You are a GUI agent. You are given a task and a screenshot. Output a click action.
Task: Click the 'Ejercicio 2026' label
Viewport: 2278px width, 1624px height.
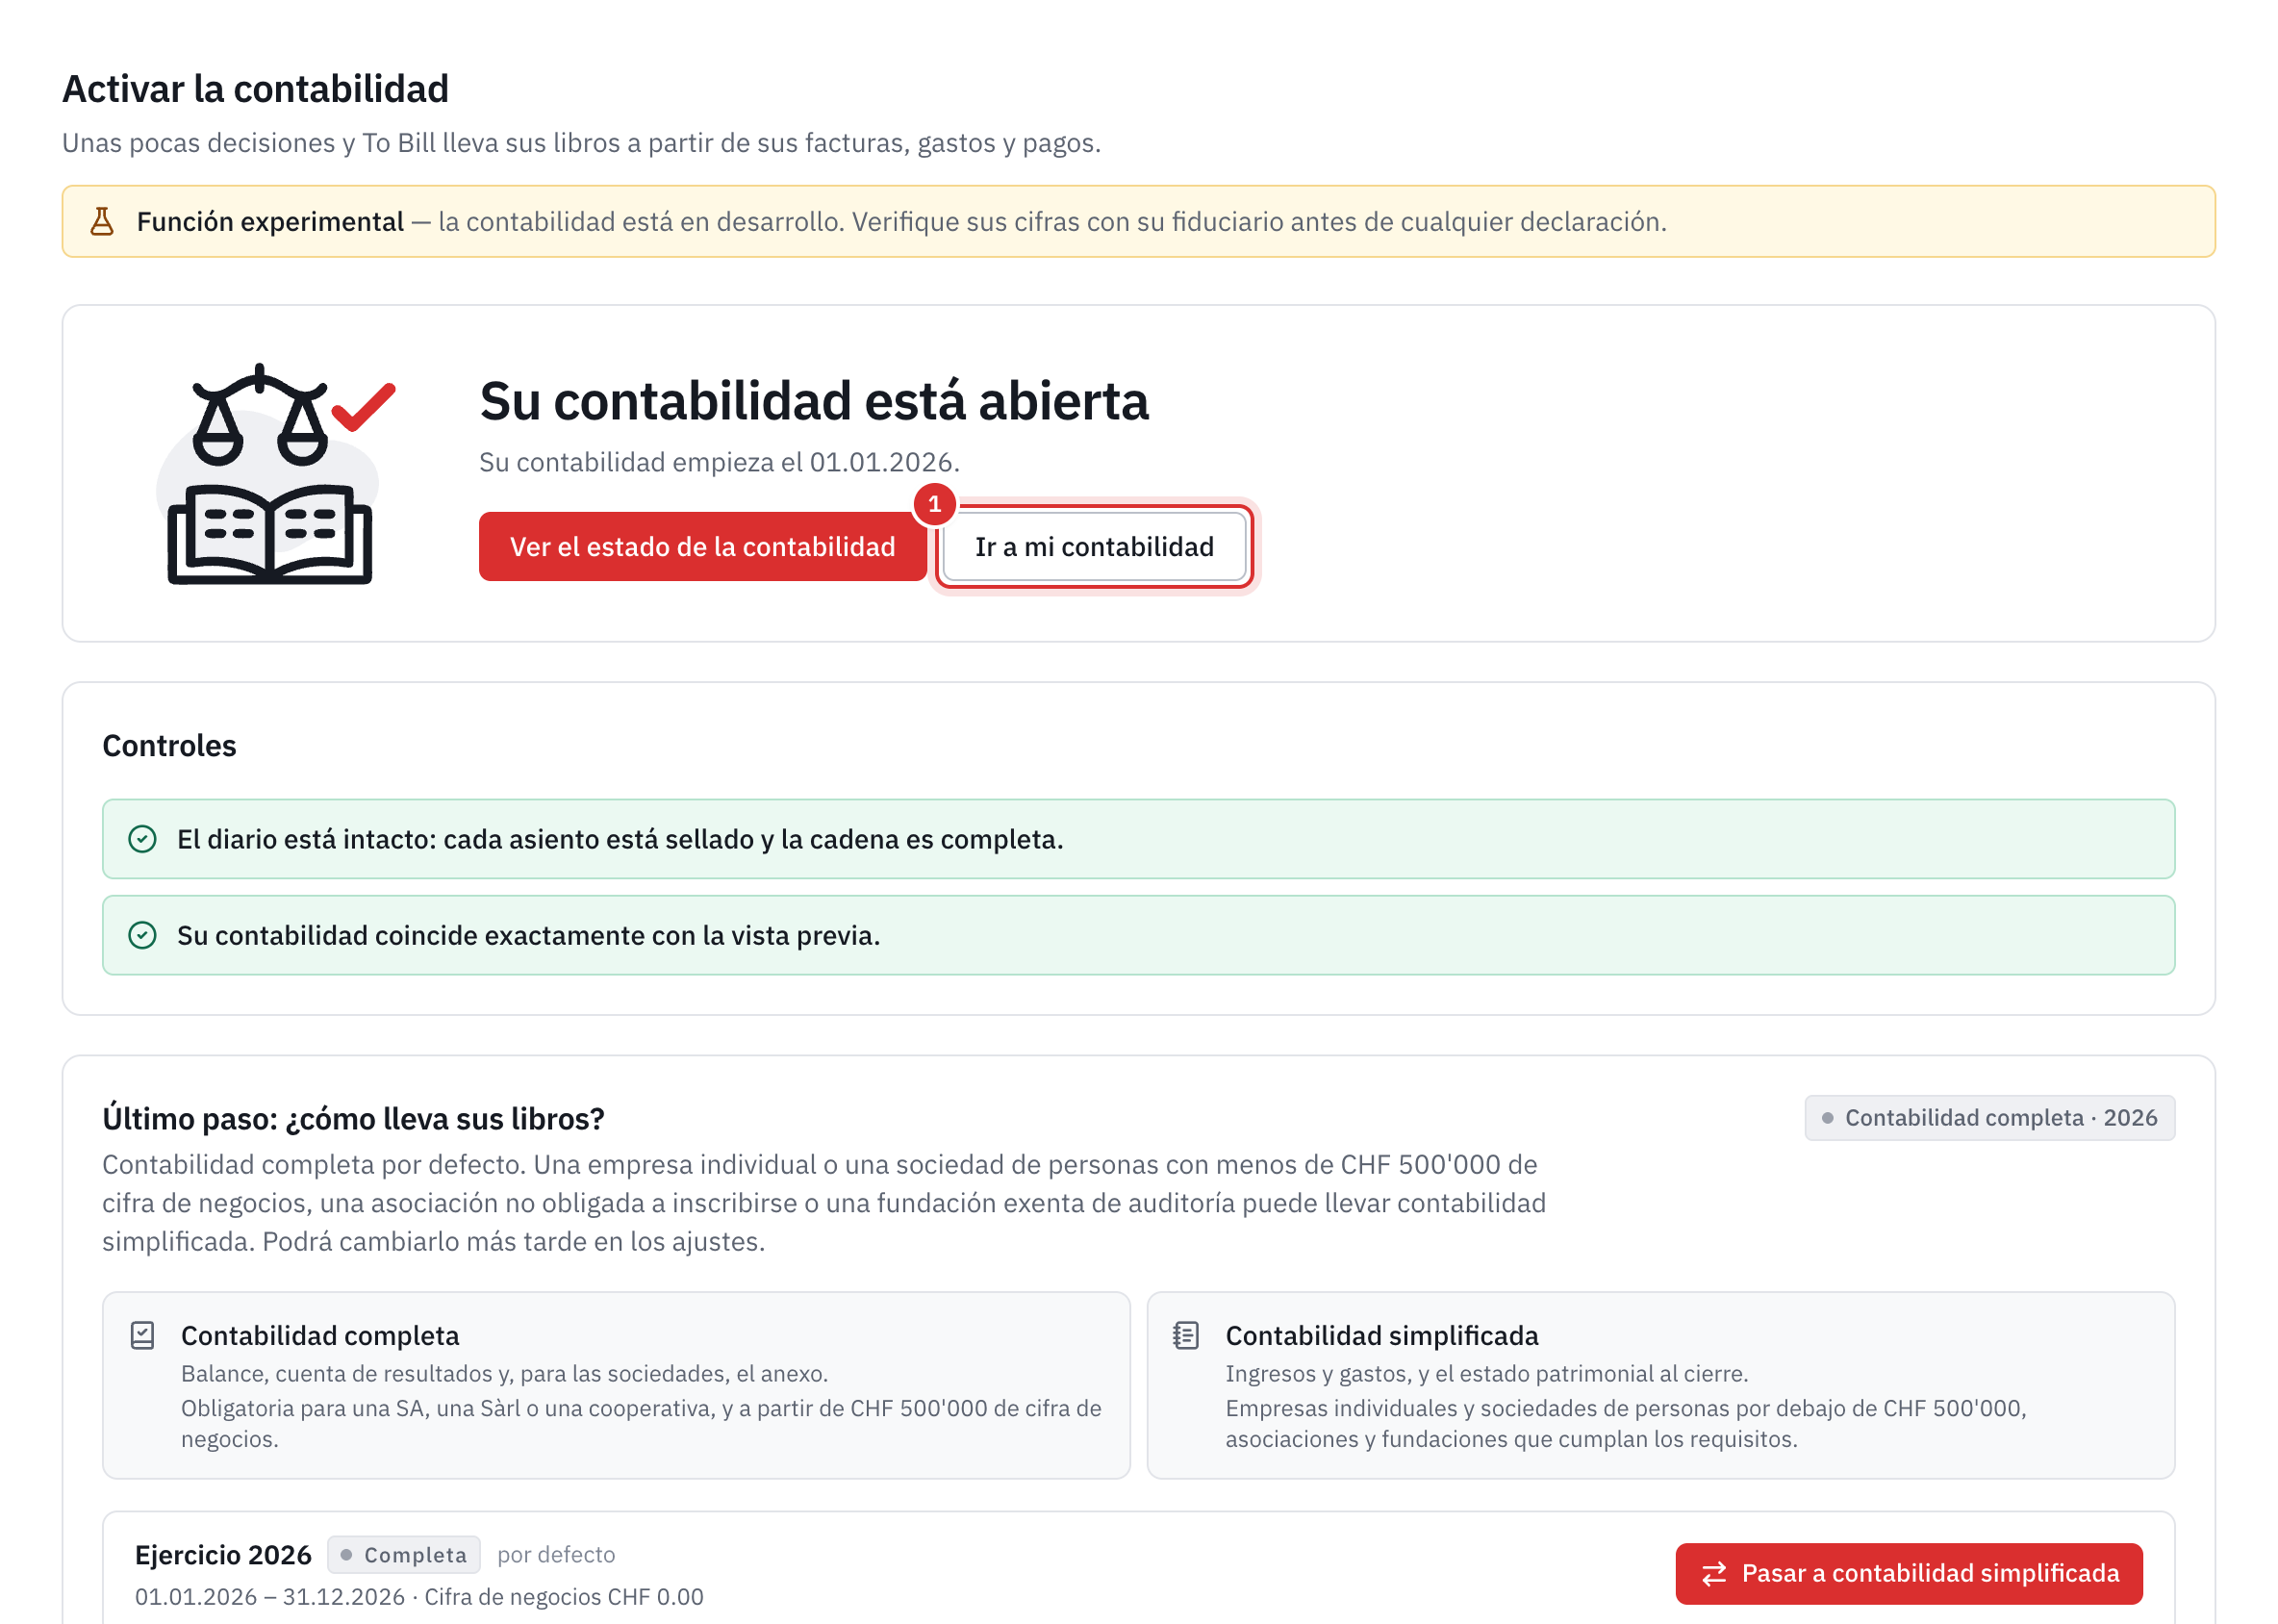pyautogui.click(x=223, y=1555)
